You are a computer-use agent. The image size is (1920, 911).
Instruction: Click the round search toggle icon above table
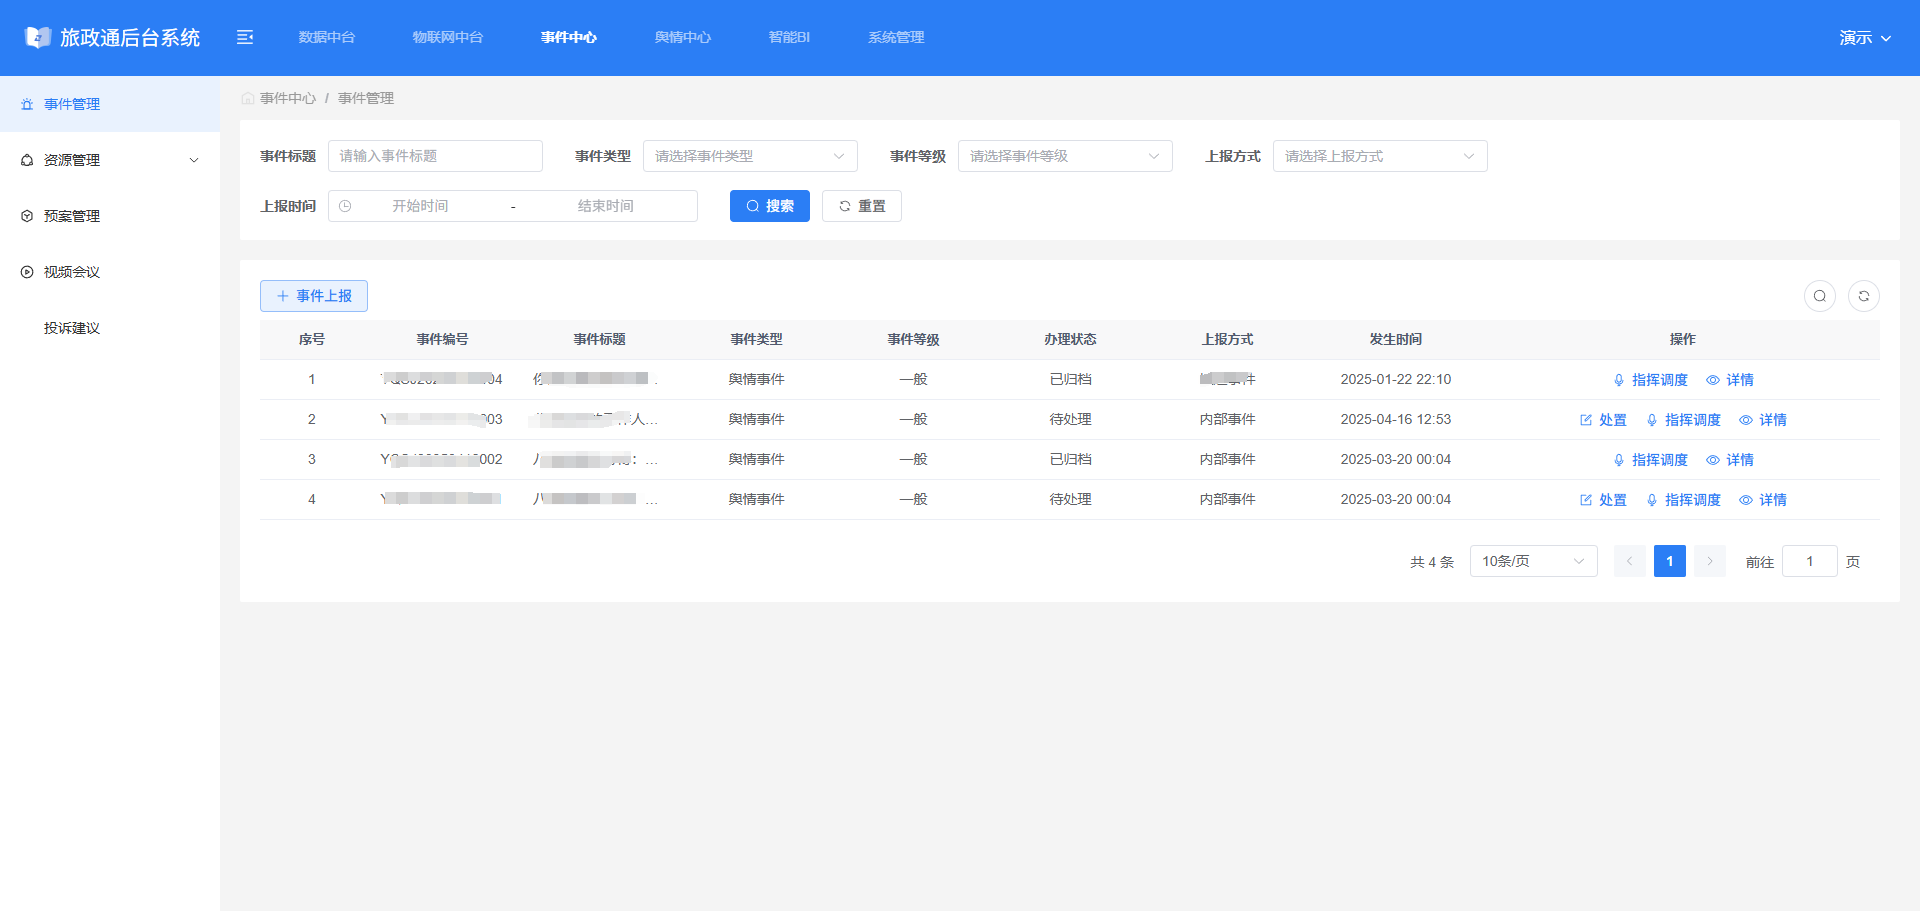tap(1820, 296)
